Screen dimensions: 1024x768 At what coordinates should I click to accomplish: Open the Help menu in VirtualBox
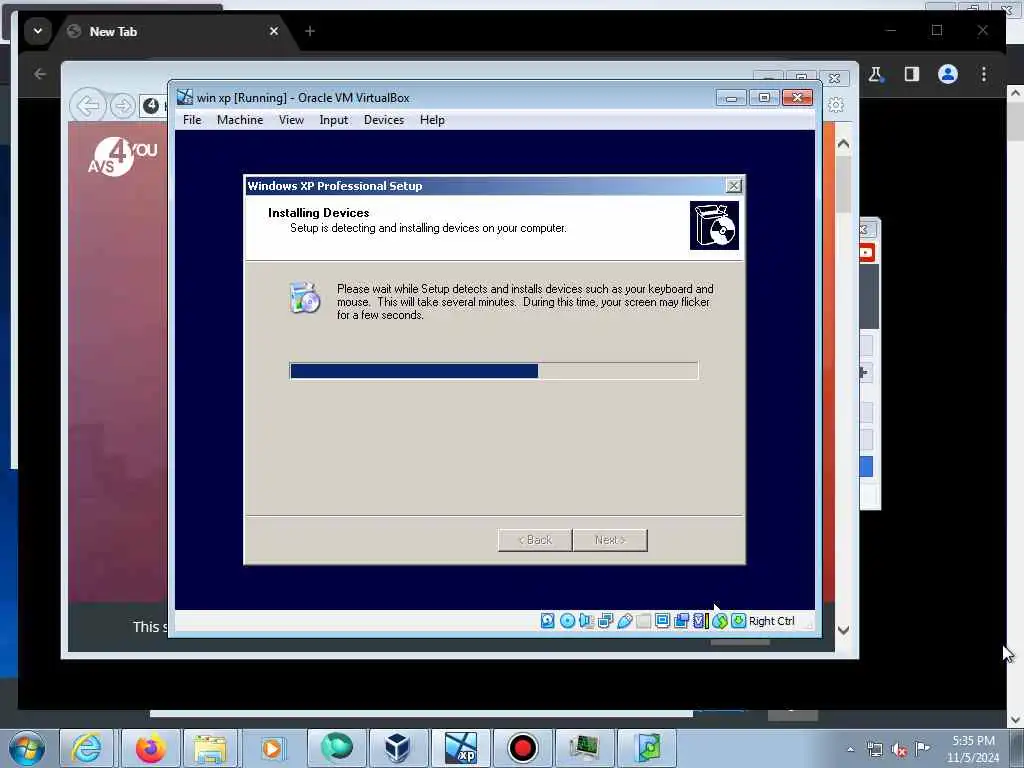(432, 120)
